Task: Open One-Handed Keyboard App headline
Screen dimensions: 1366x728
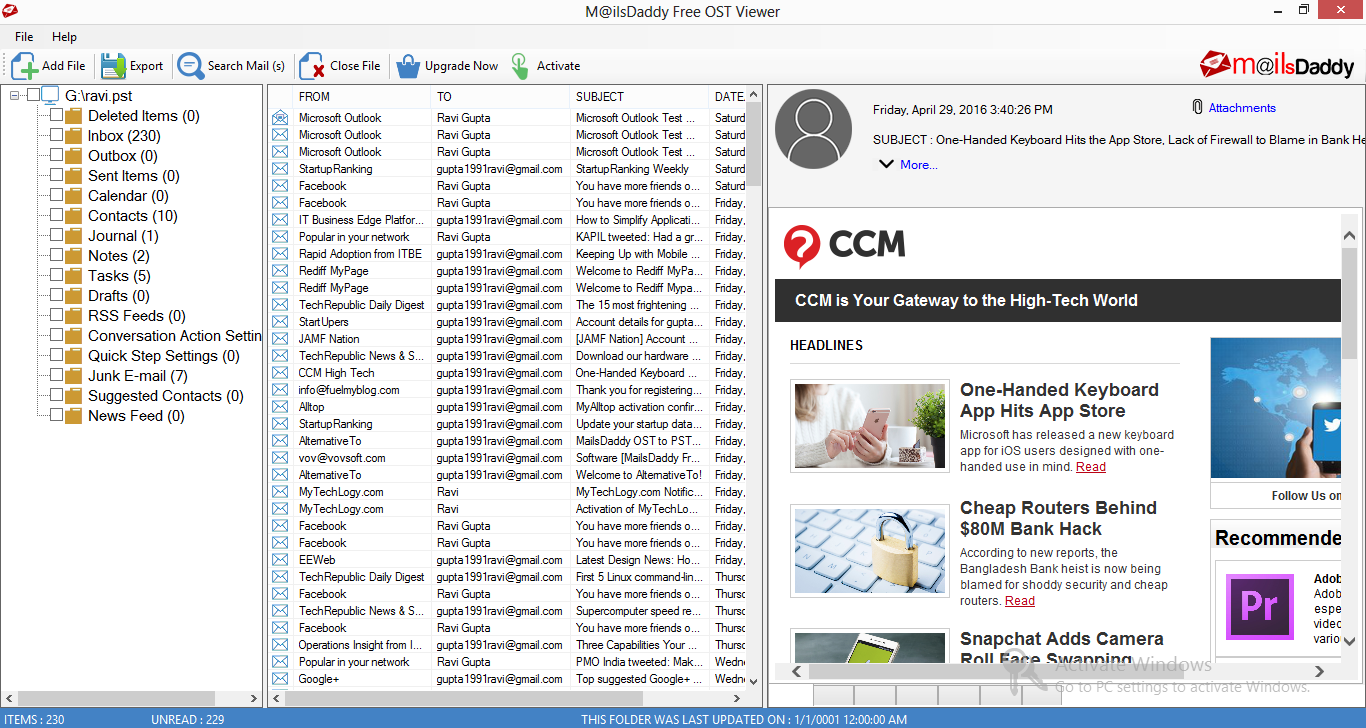Action: tap(1059, 400)
